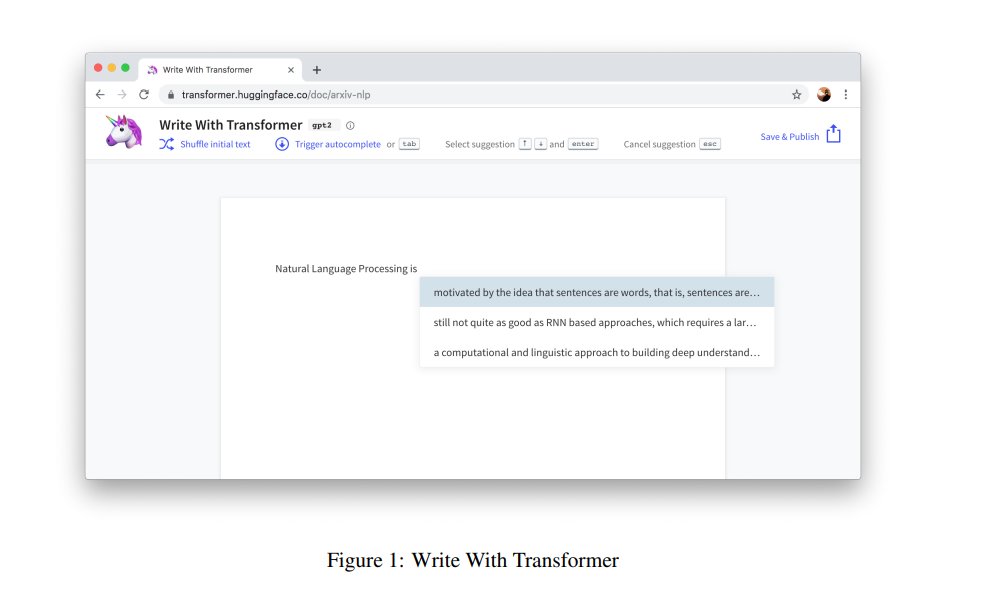Select suggestion 'a computational and linguistic approach'
Screen dimensions: 984x609
pyautogui.click(x=597, y=353)
